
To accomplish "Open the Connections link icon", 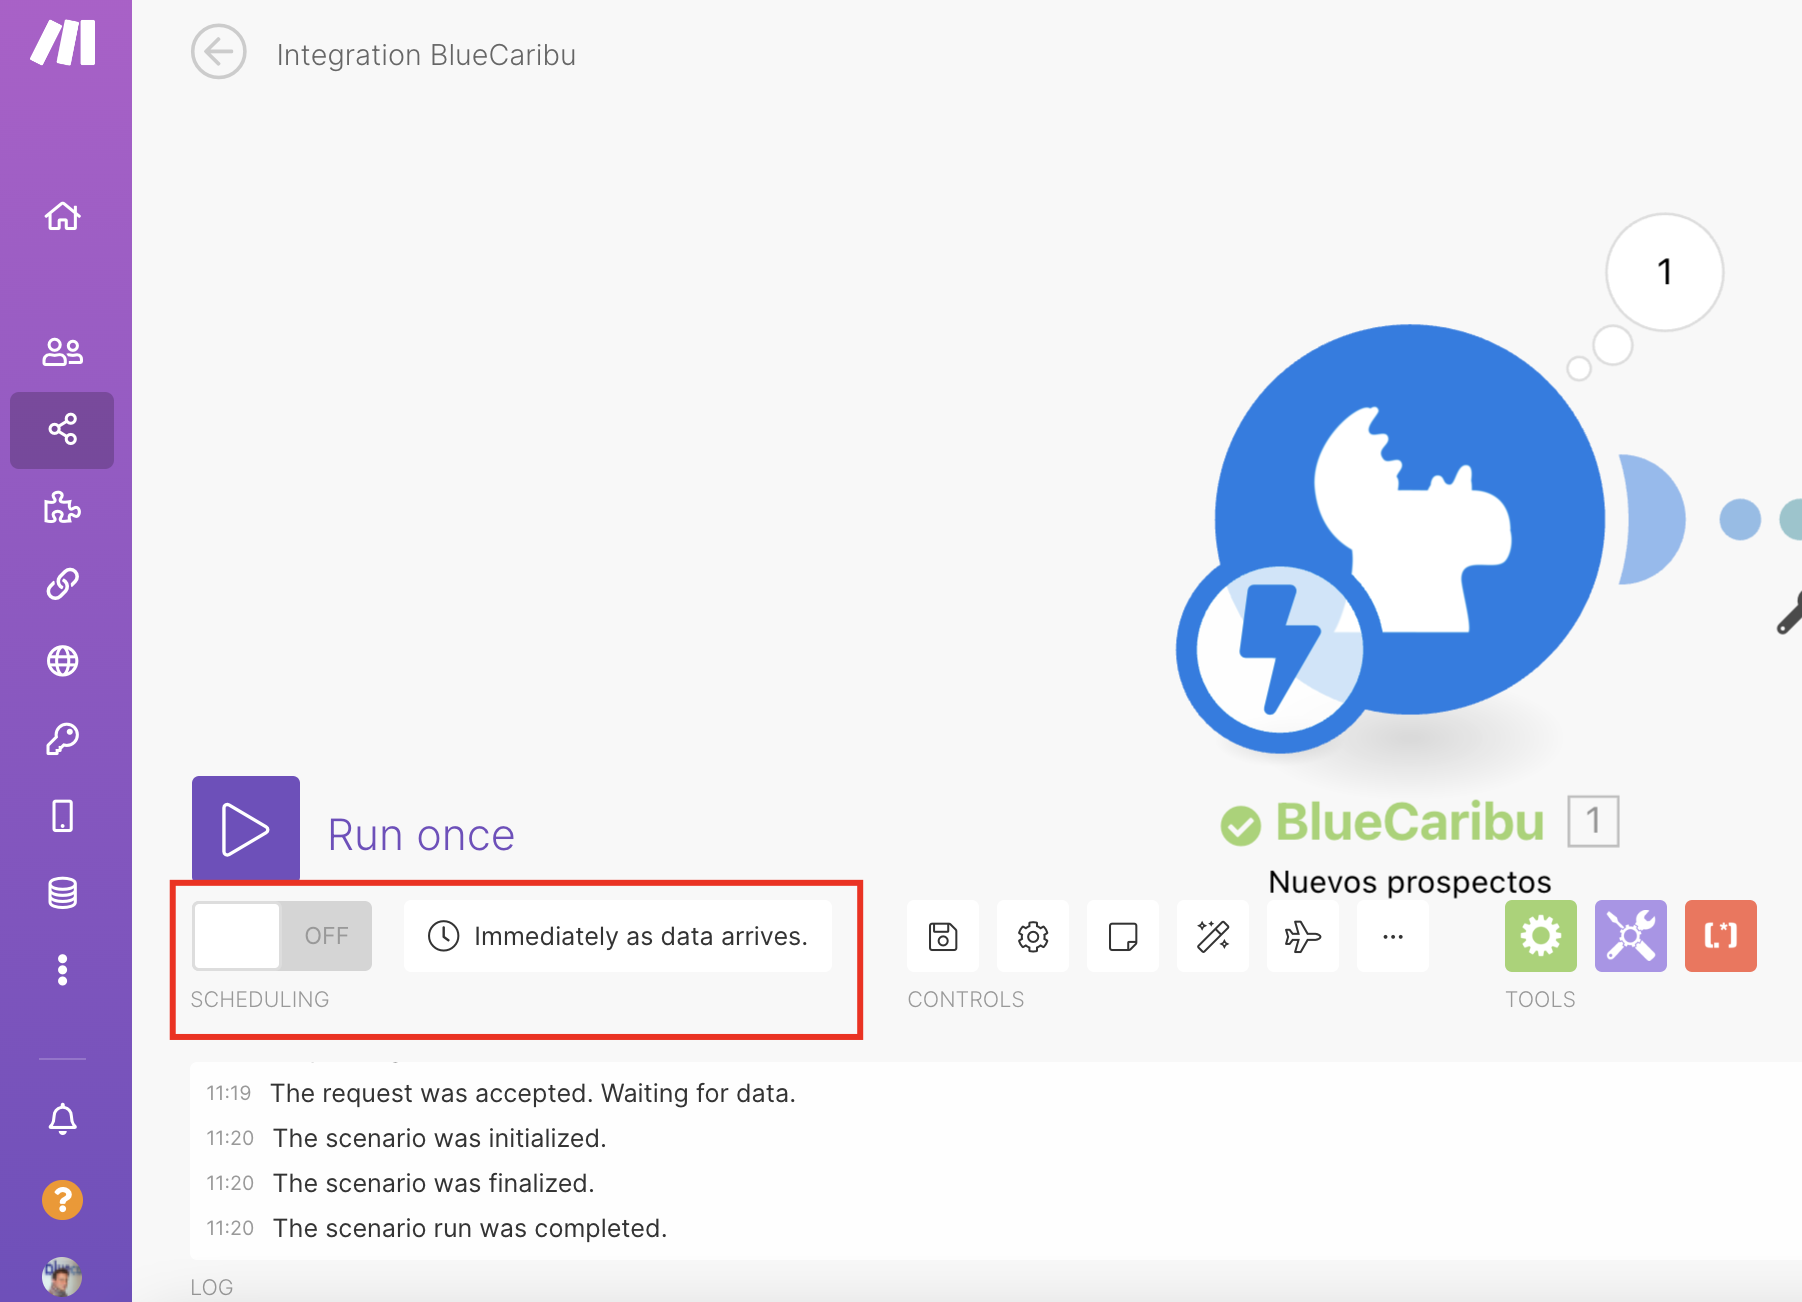I will (x=62, y=584).
